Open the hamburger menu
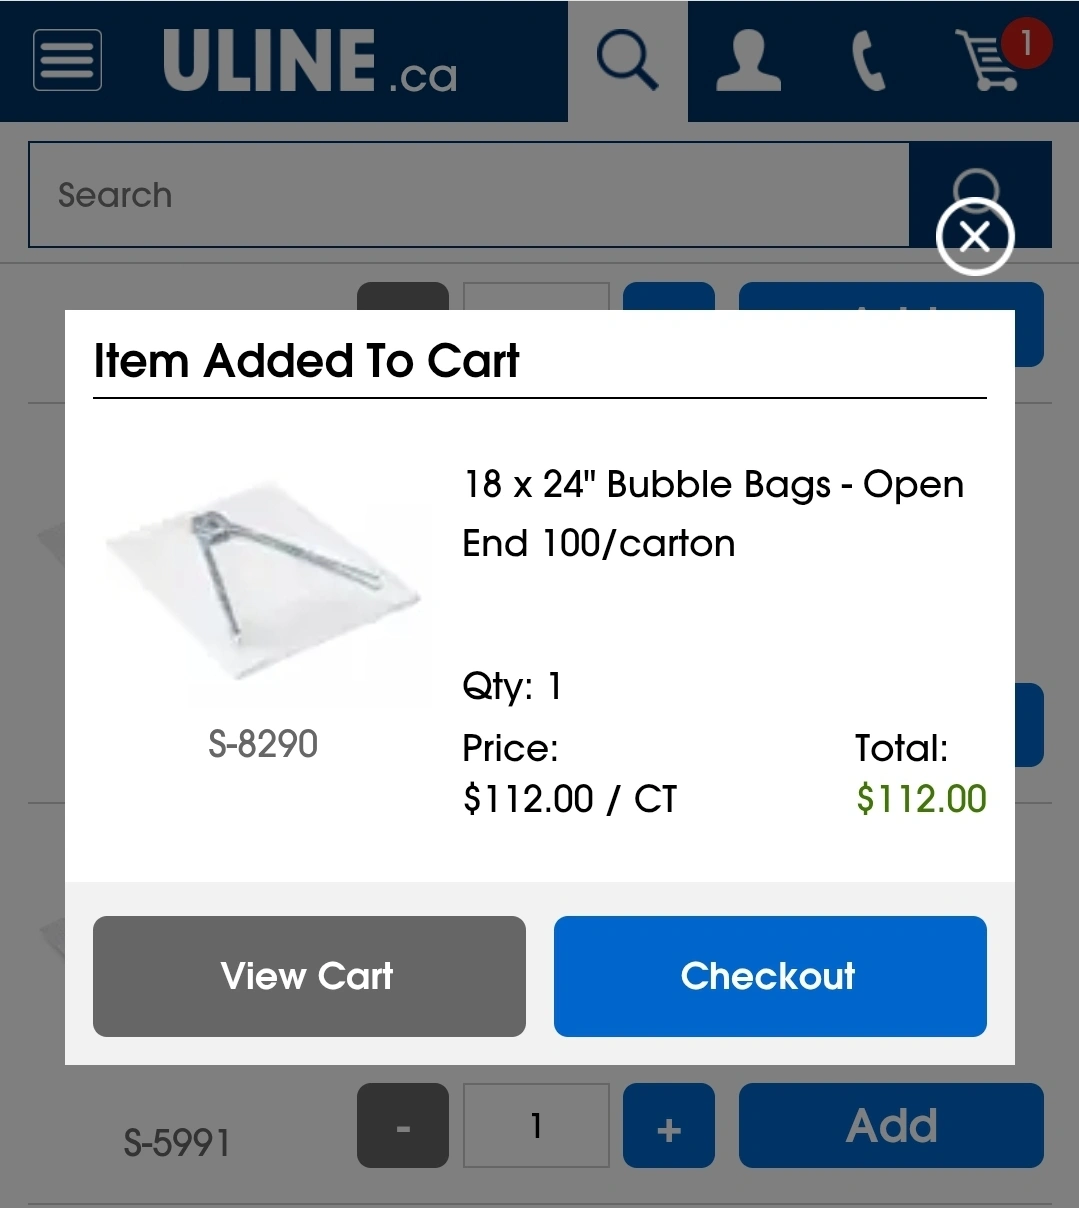 (x=67, y=60)
